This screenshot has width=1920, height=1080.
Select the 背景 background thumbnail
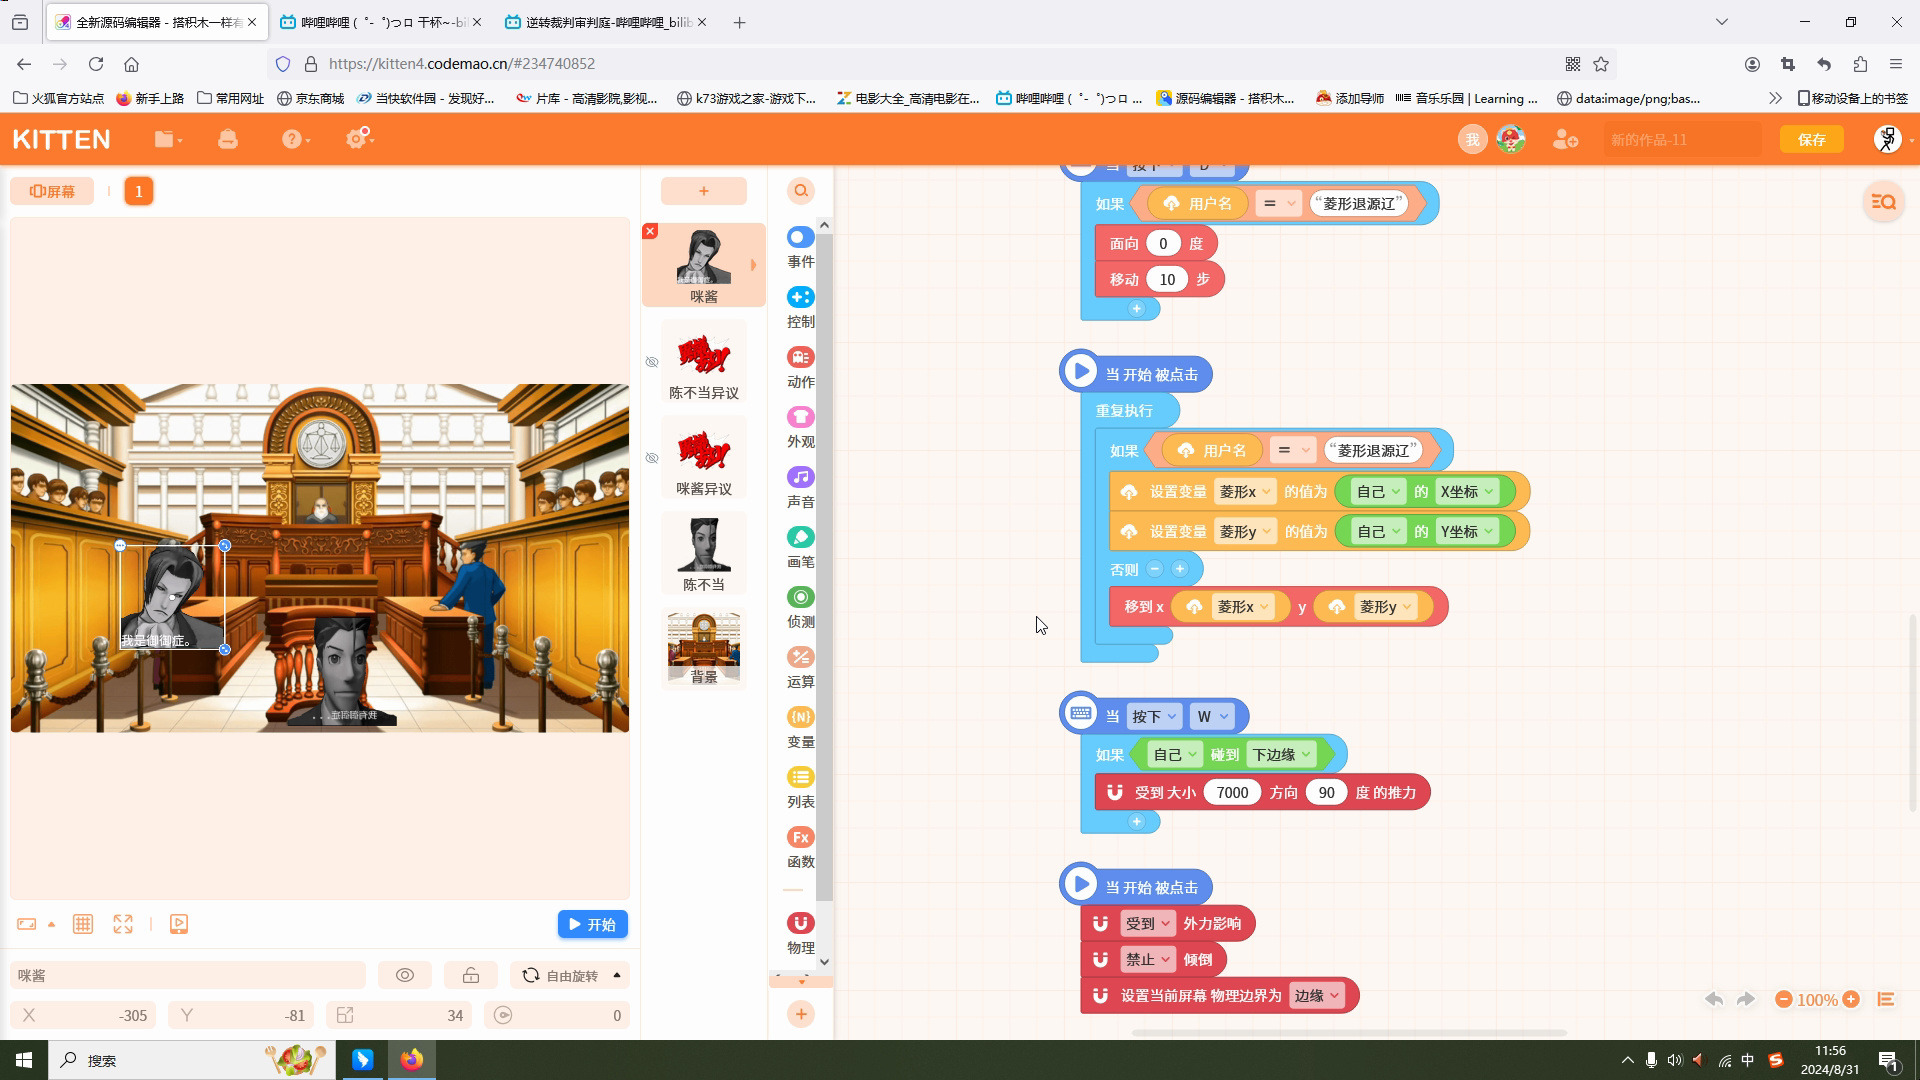(x=704, y=648)
